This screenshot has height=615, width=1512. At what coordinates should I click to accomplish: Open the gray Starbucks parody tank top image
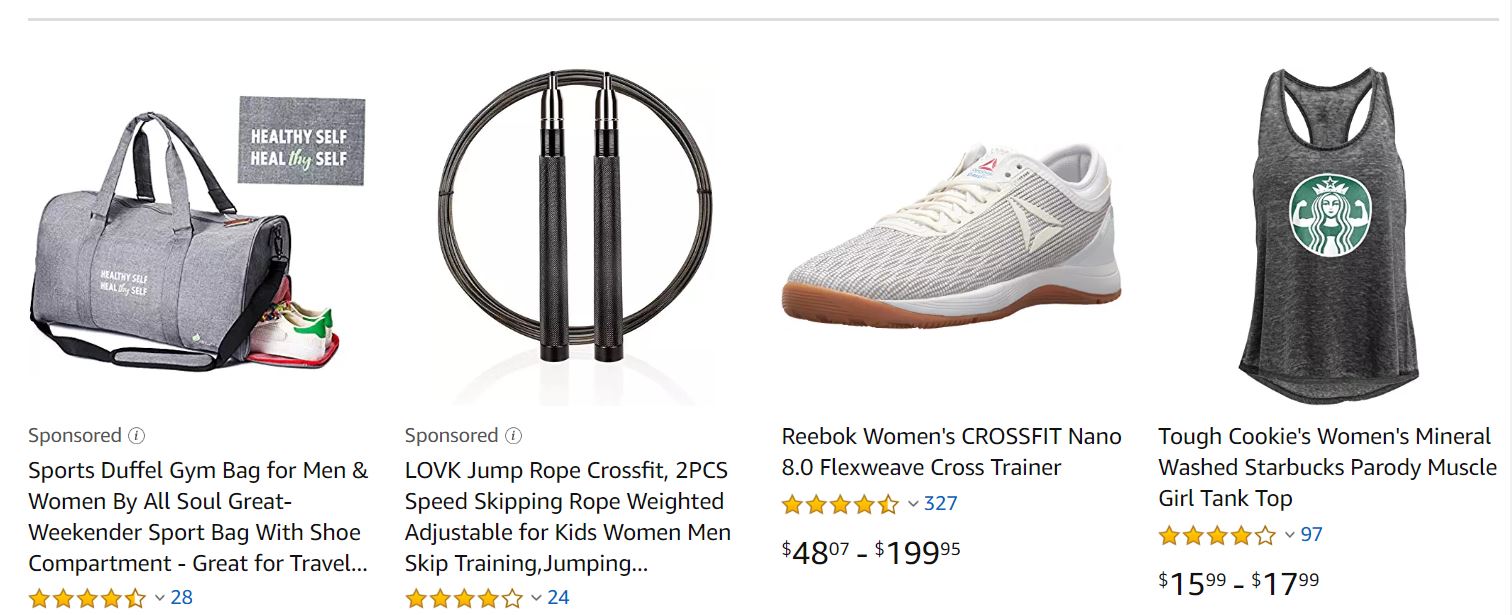pos(1327,236)
